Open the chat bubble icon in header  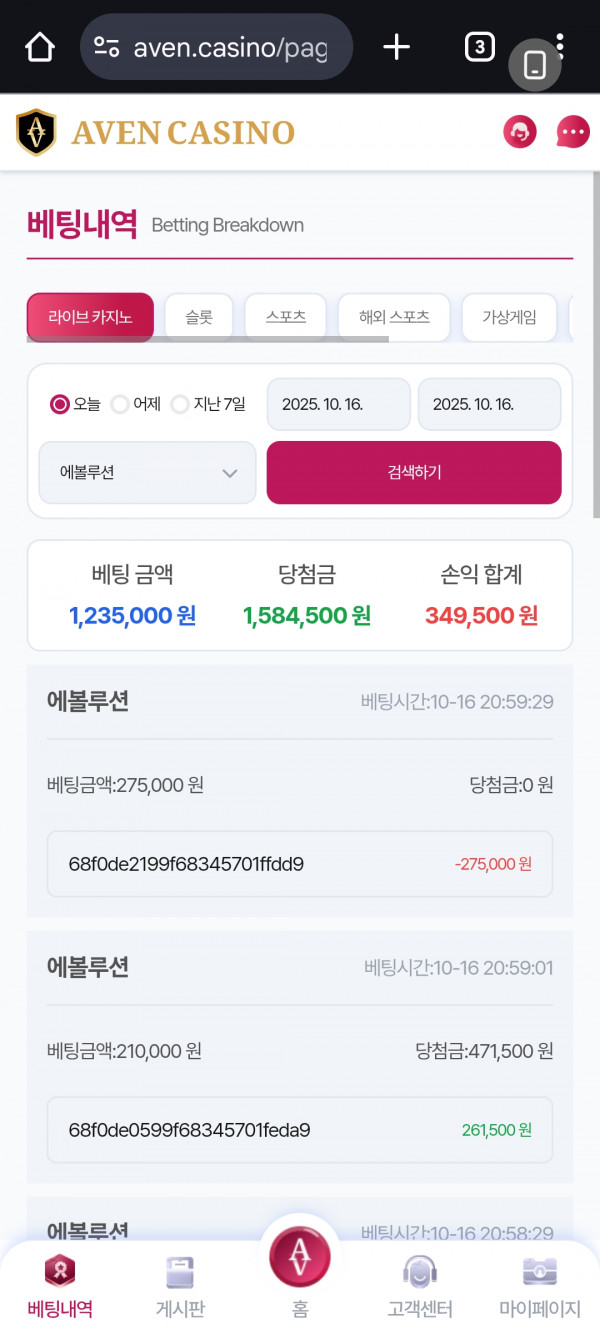point(573,132)
